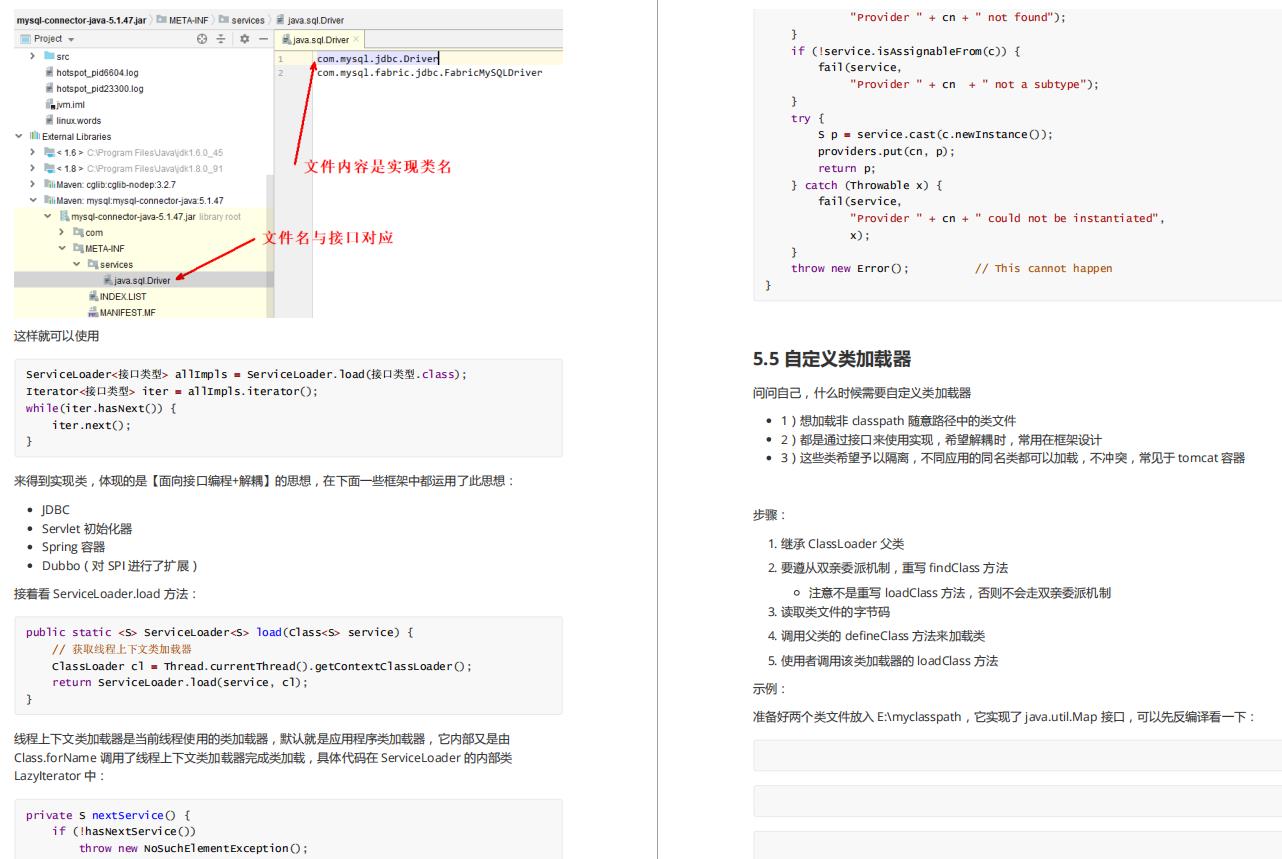Viewport: 1282px width, 859px height.
Task: Click 'JDBC' bullet item
Action: point(56,509)
